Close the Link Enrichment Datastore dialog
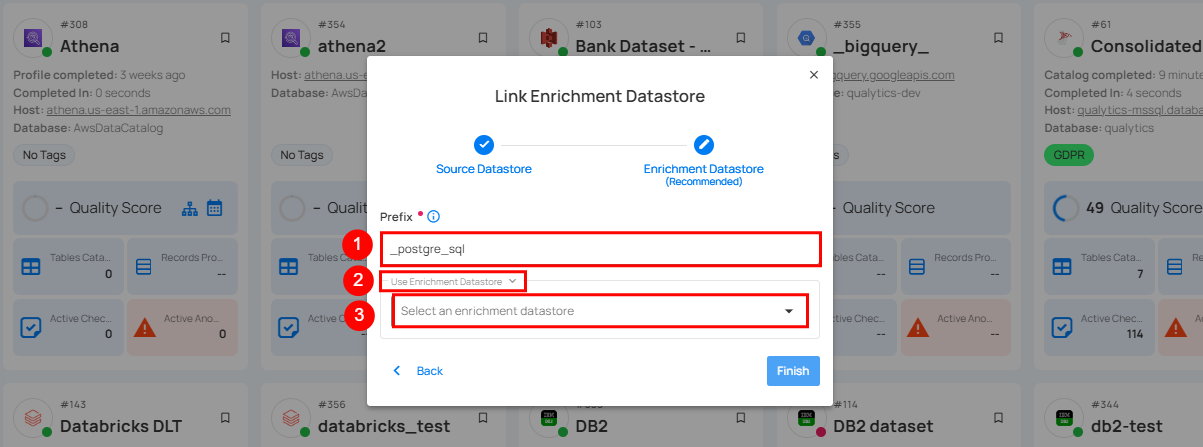 tap(813, 75)
